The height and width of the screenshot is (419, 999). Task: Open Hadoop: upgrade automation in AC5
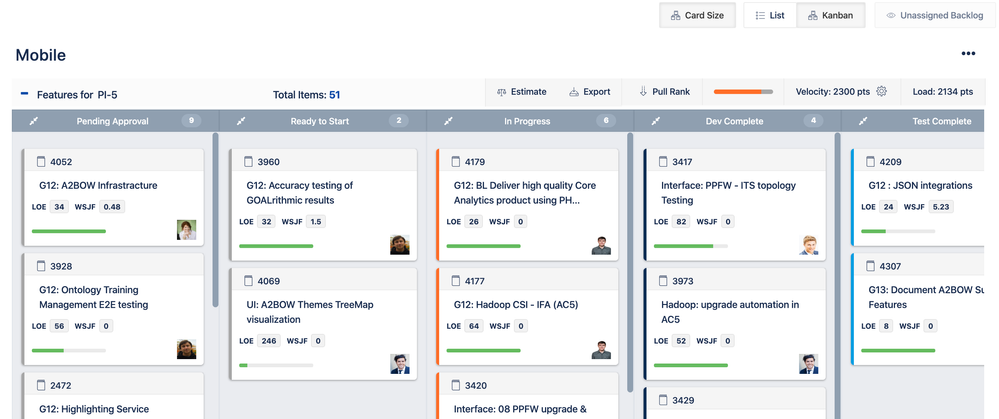(729, 312)
